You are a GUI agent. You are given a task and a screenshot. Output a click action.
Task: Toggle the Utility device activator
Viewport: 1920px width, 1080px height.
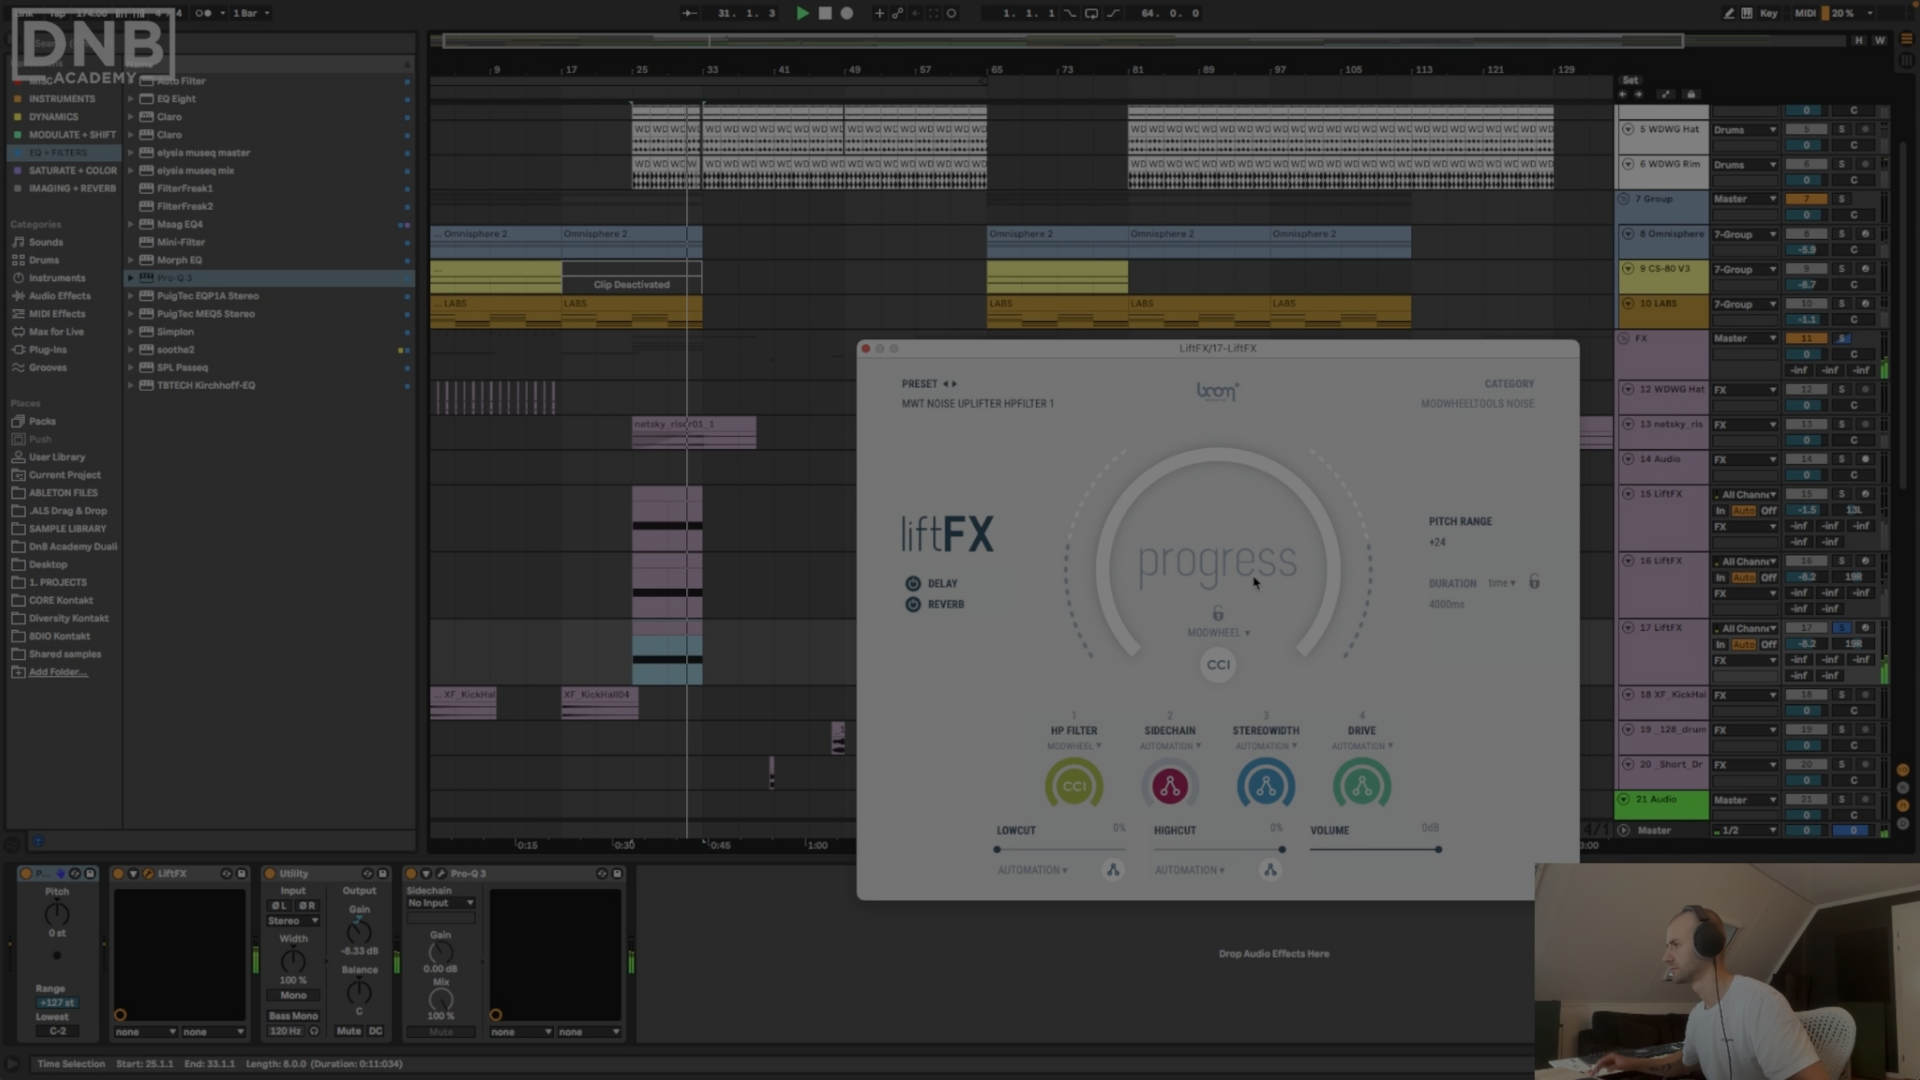coord(270,874)
